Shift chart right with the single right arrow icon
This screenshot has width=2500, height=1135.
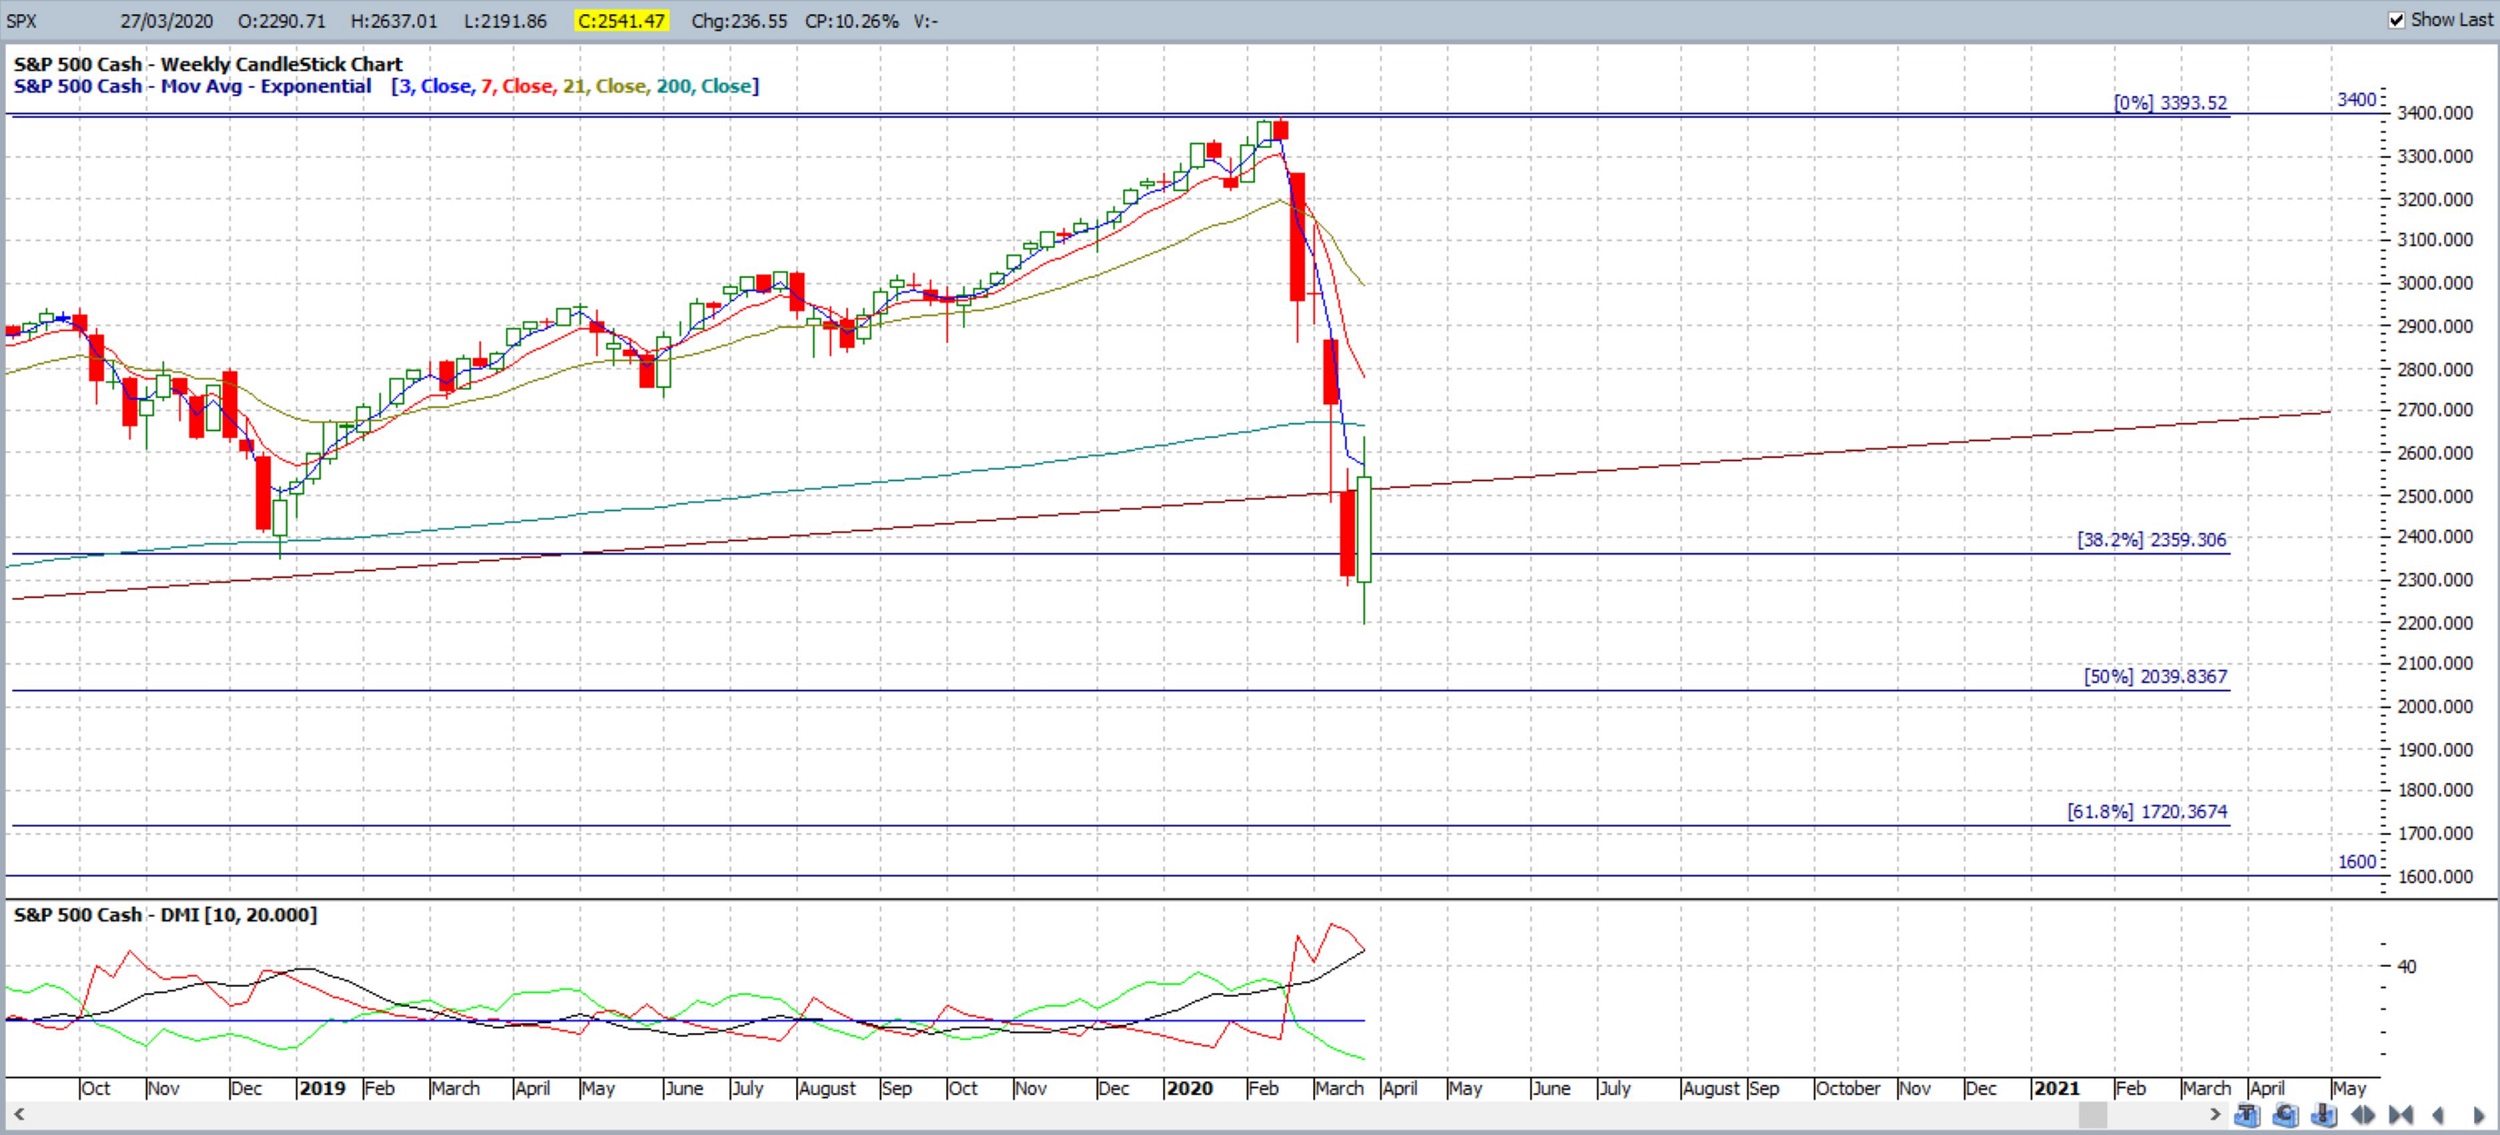[x=2478, y=1114]
